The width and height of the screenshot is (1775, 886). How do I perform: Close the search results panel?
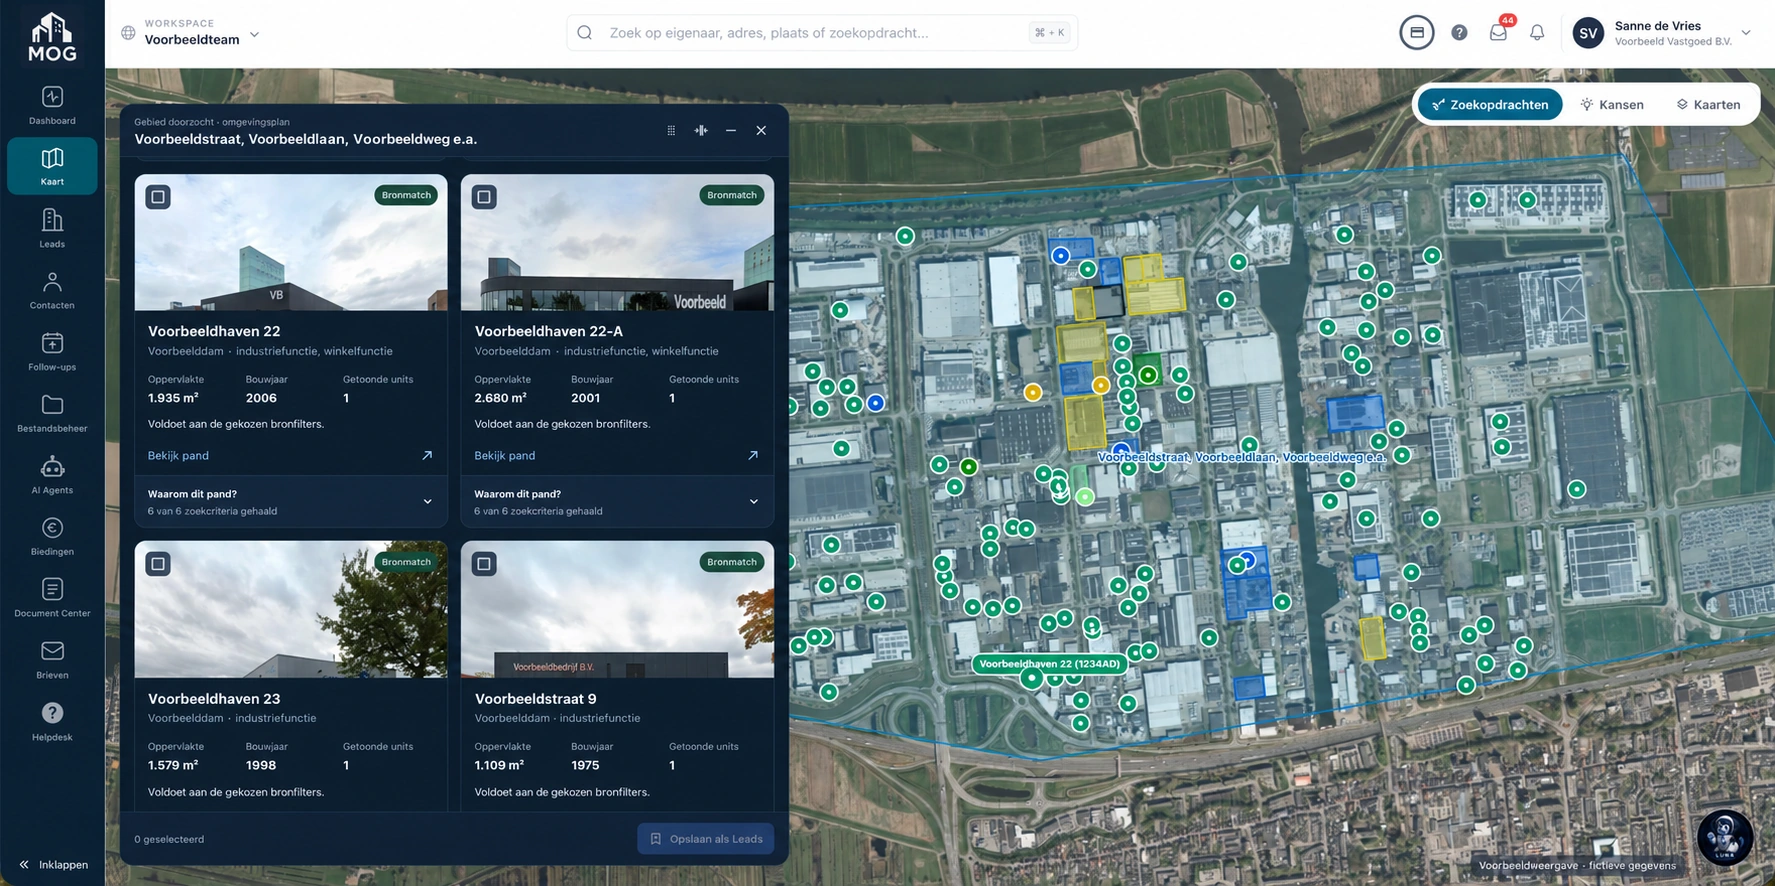(761, 130)
